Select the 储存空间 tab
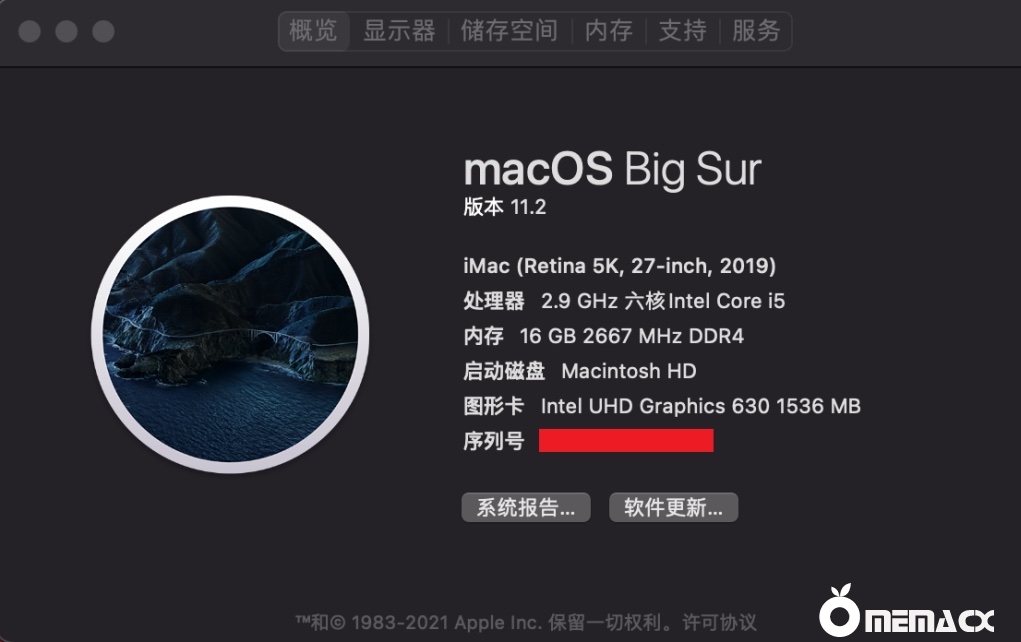This screenshot has width=1021, height=642. point(509,31)
